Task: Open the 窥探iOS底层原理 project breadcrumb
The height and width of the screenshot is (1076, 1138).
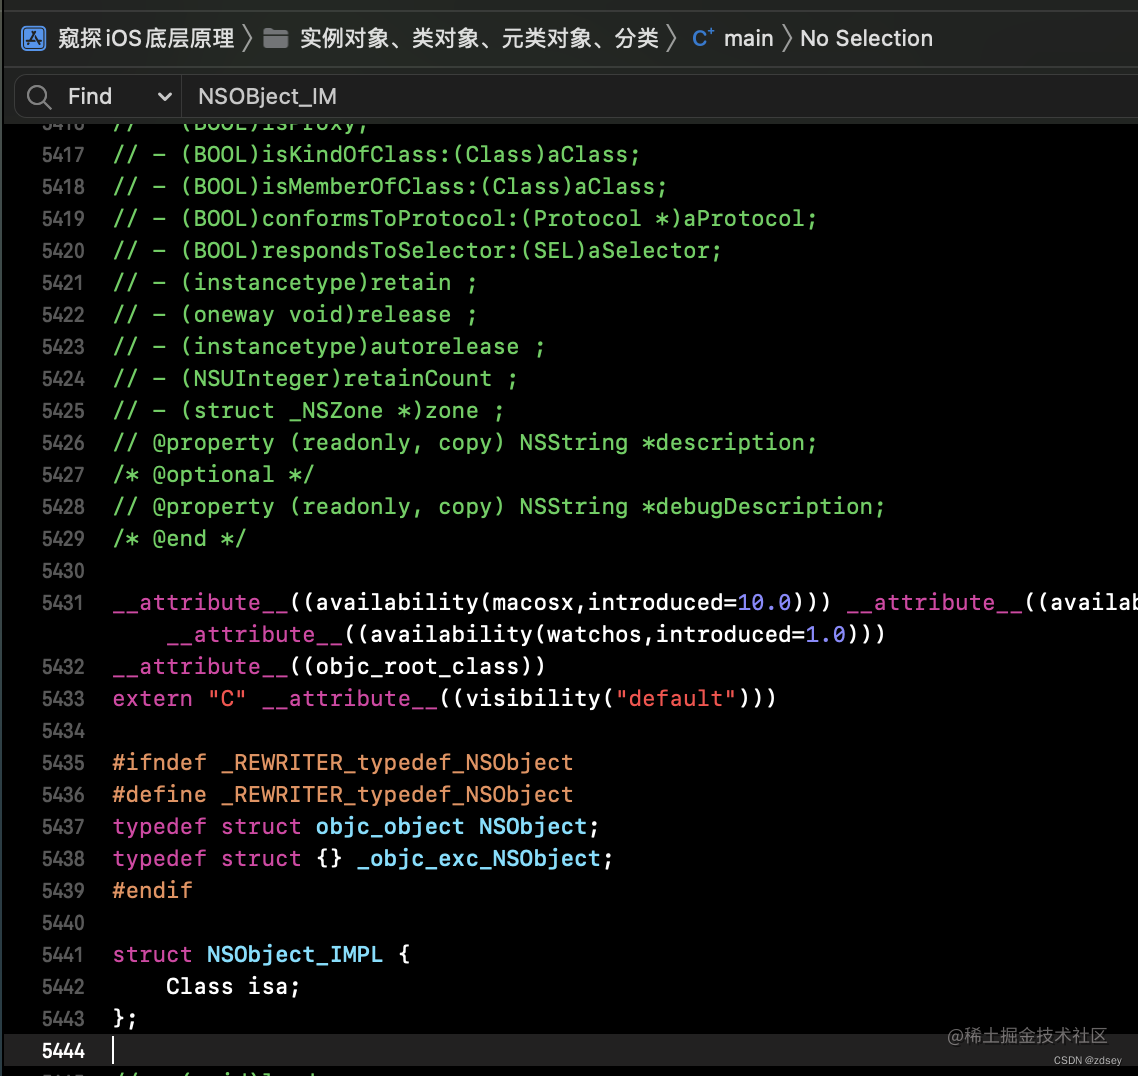Action: click(x=146, y=38)
